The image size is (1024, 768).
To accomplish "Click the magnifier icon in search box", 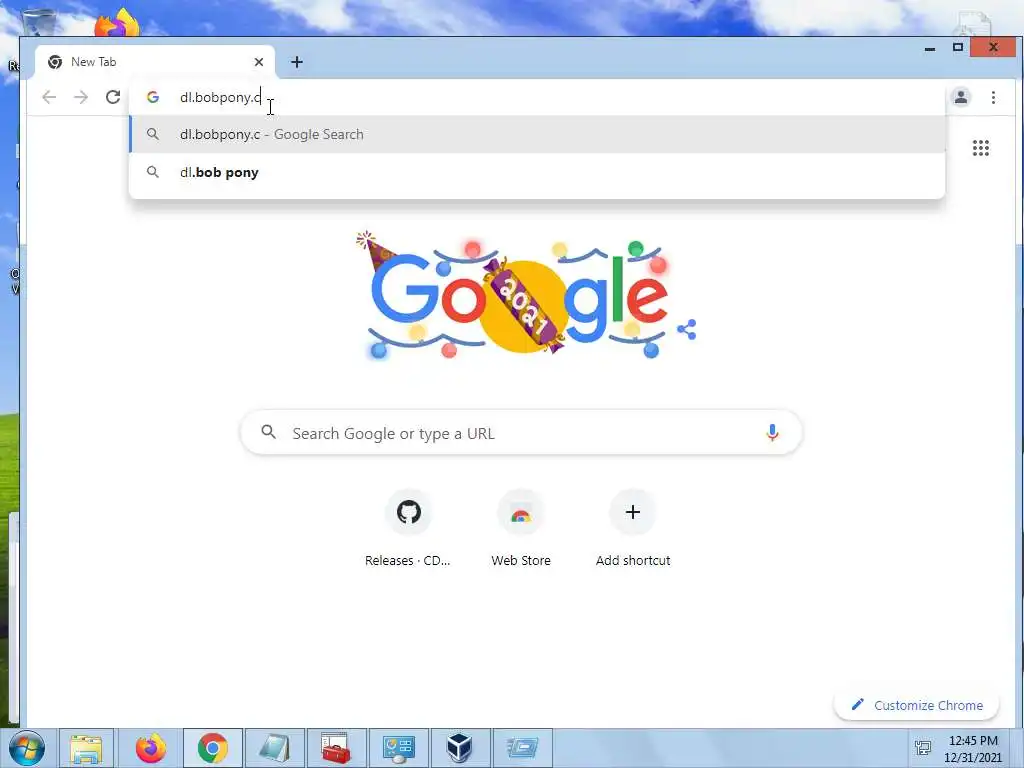I will (x=268, y=432).
